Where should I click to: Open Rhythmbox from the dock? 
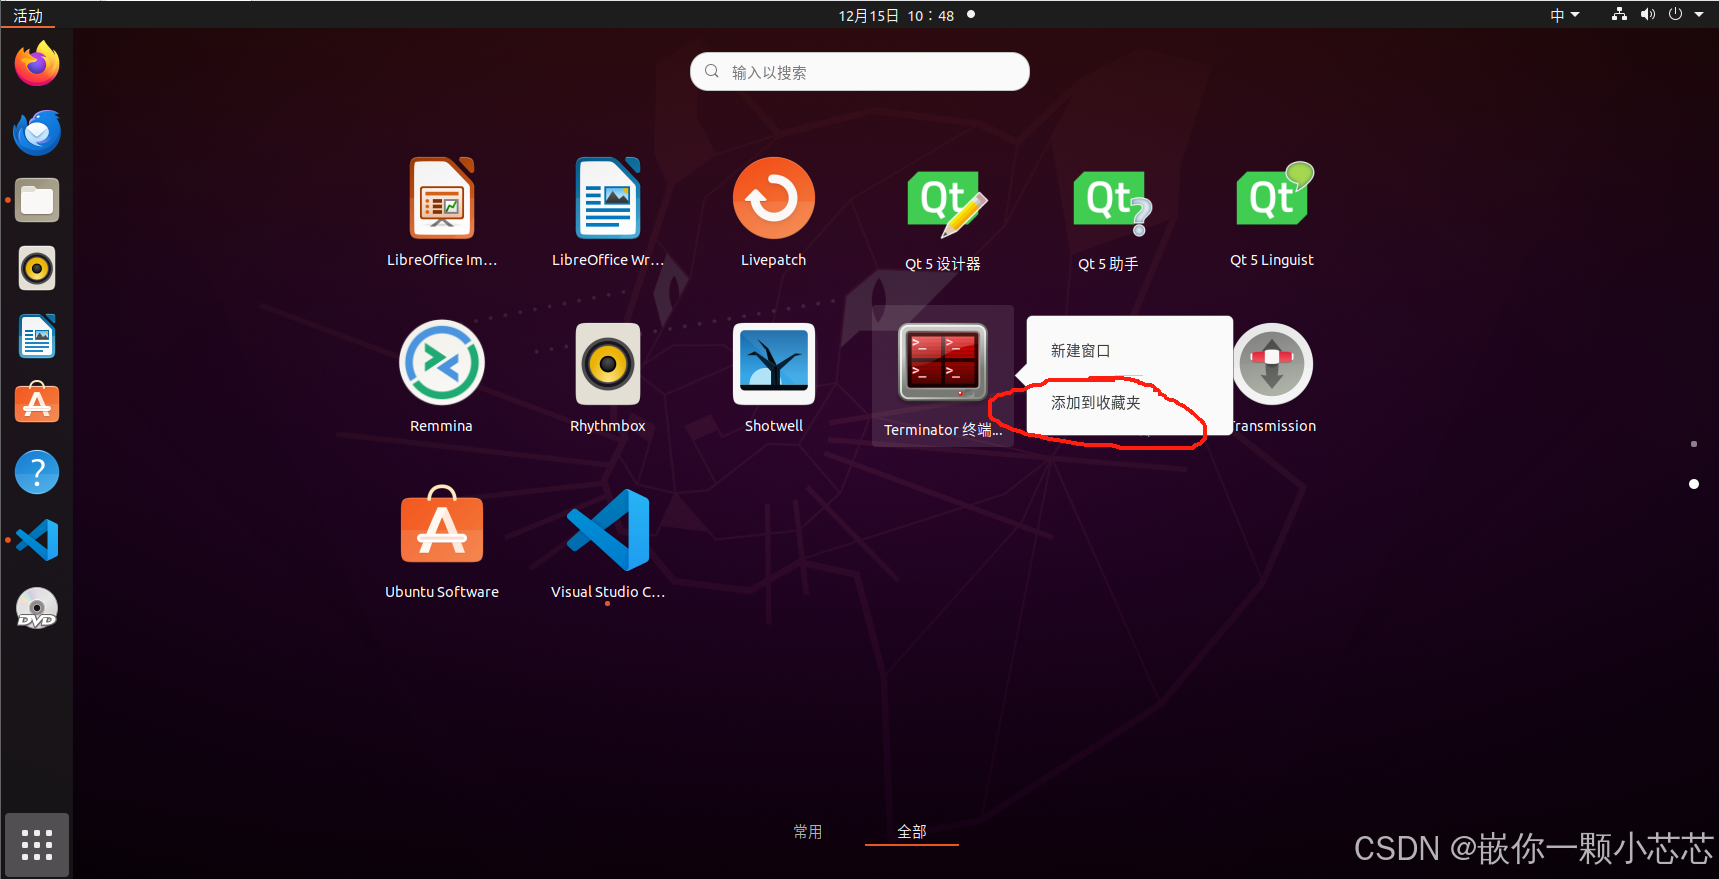(x=37, y=268)
